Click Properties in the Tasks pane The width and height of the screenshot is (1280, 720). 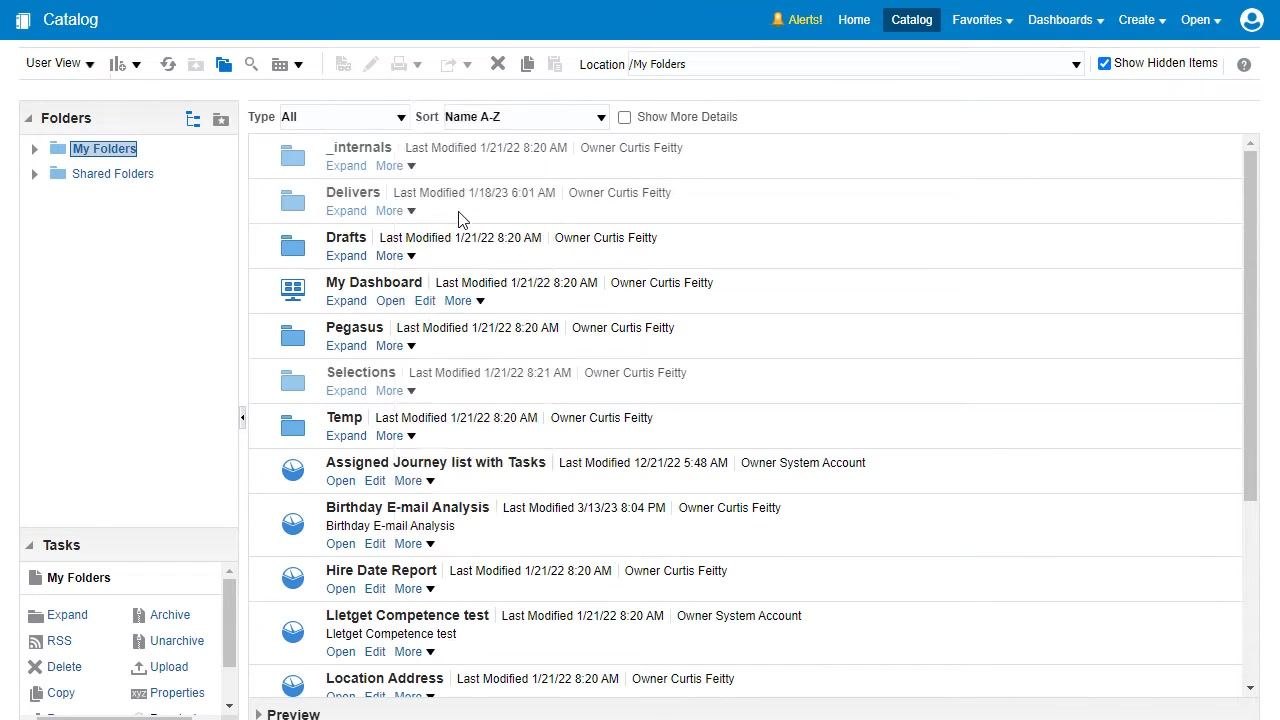click(177, 693)
